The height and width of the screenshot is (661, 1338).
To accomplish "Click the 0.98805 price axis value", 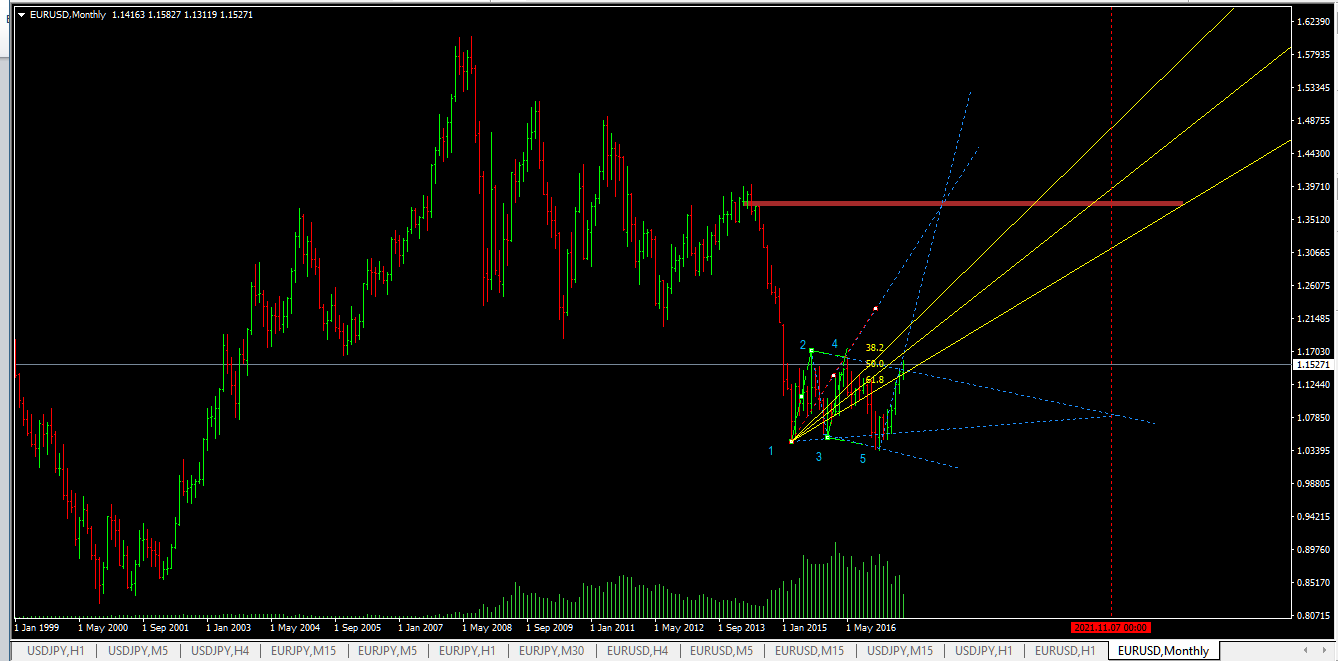I will pyautogui.click(x=1314, y=484).
